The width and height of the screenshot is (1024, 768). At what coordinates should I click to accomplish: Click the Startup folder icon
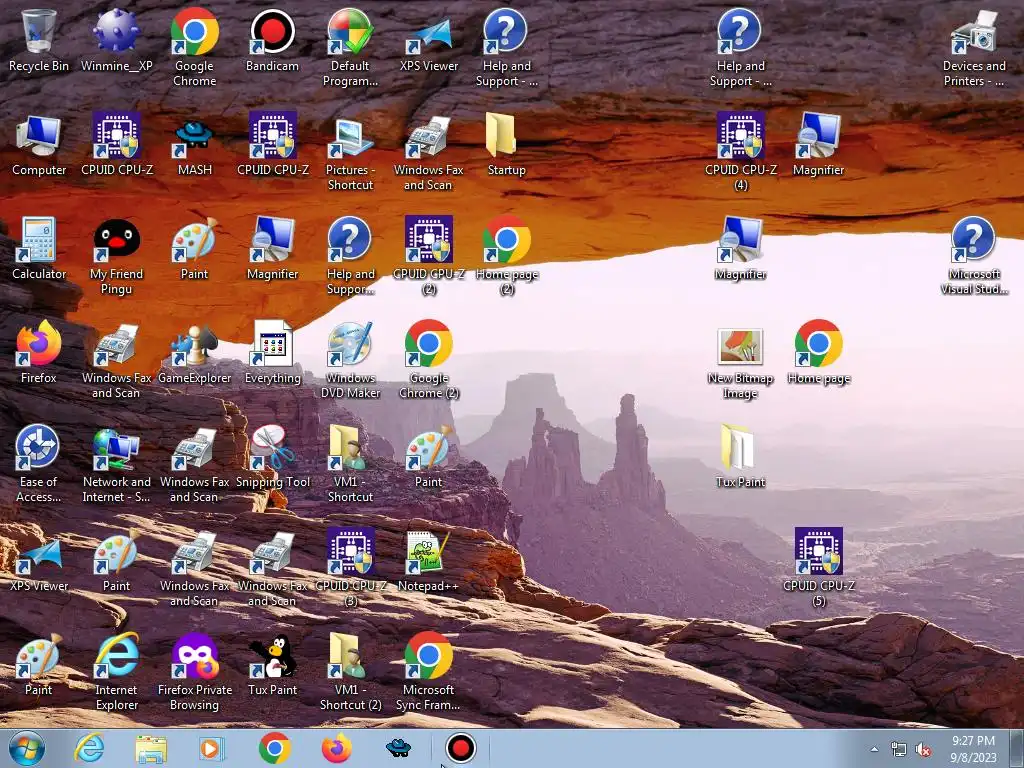506,145
